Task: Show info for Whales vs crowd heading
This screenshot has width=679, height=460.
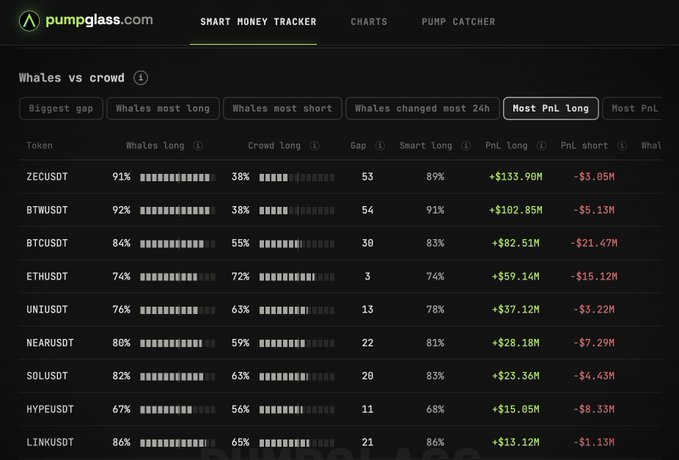Action: [x=140, y=78]
